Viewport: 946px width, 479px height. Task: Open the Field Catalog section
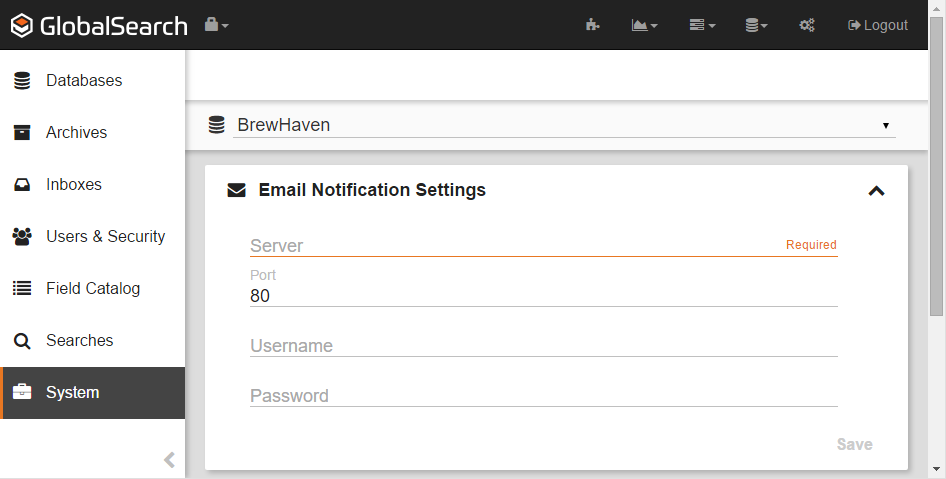(x=93, y=289)
